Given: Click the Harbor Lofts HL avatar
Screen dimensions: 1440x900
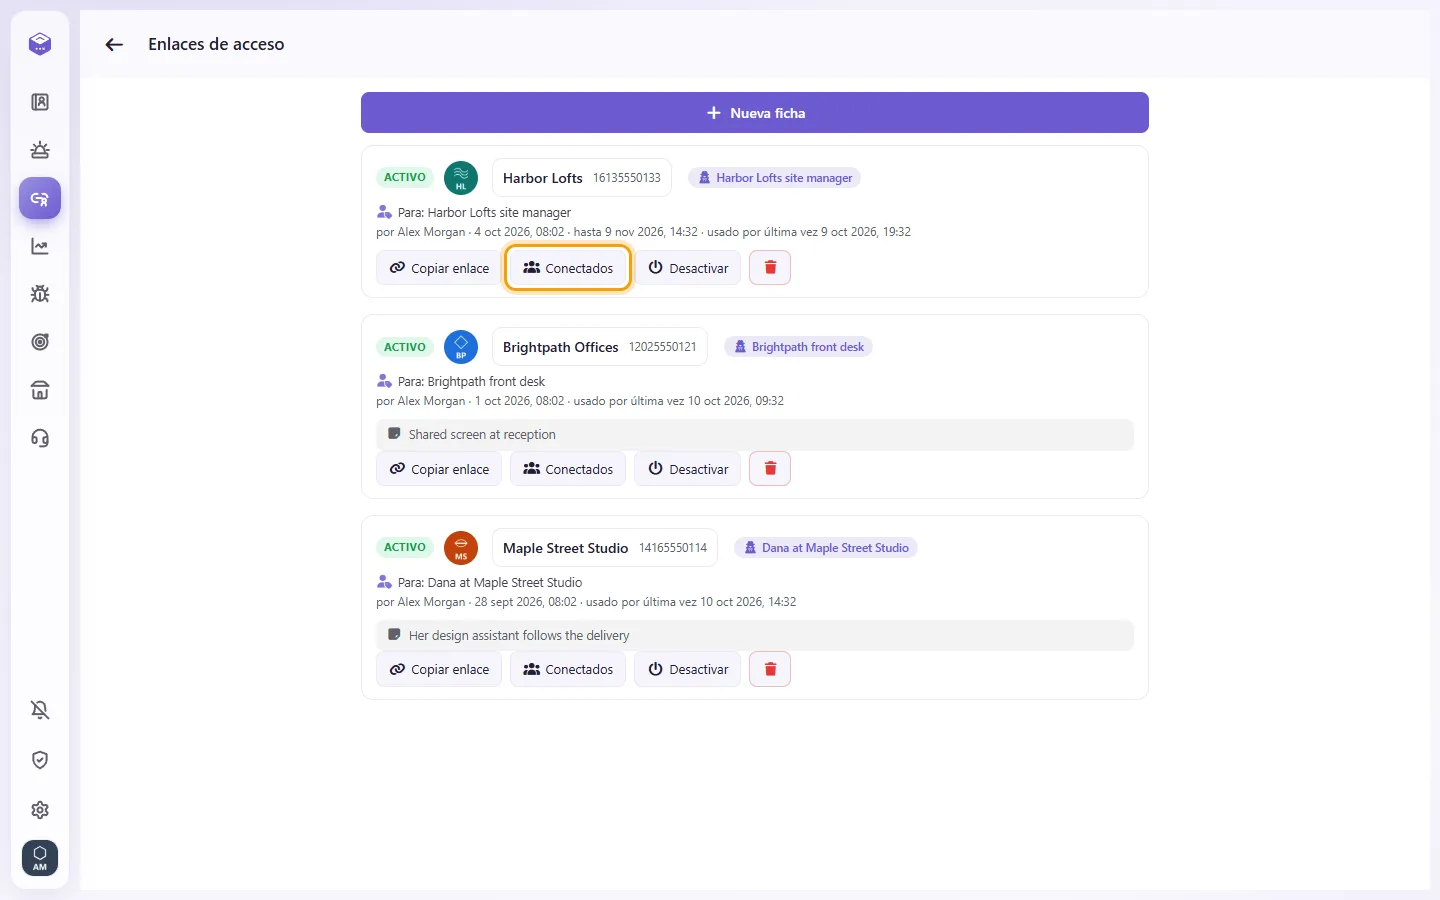Looking at the screenshot, I should tap(461, 178).
